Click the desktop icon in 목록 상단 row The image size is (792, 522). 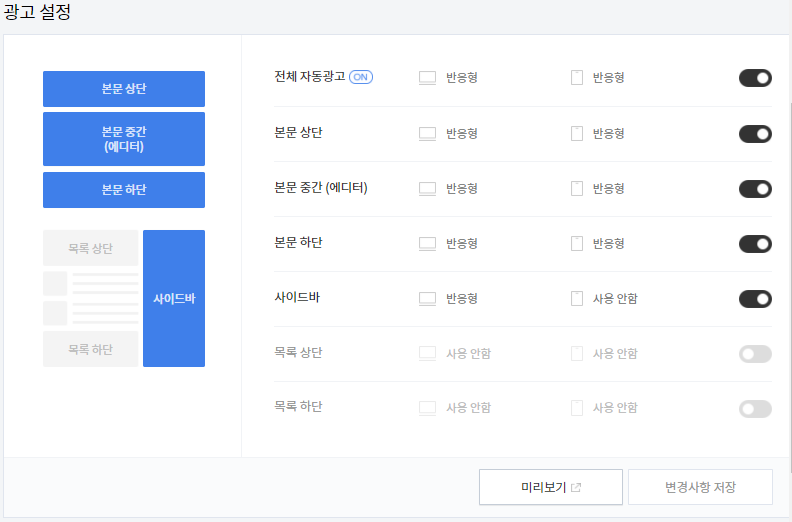coord(427,354)
